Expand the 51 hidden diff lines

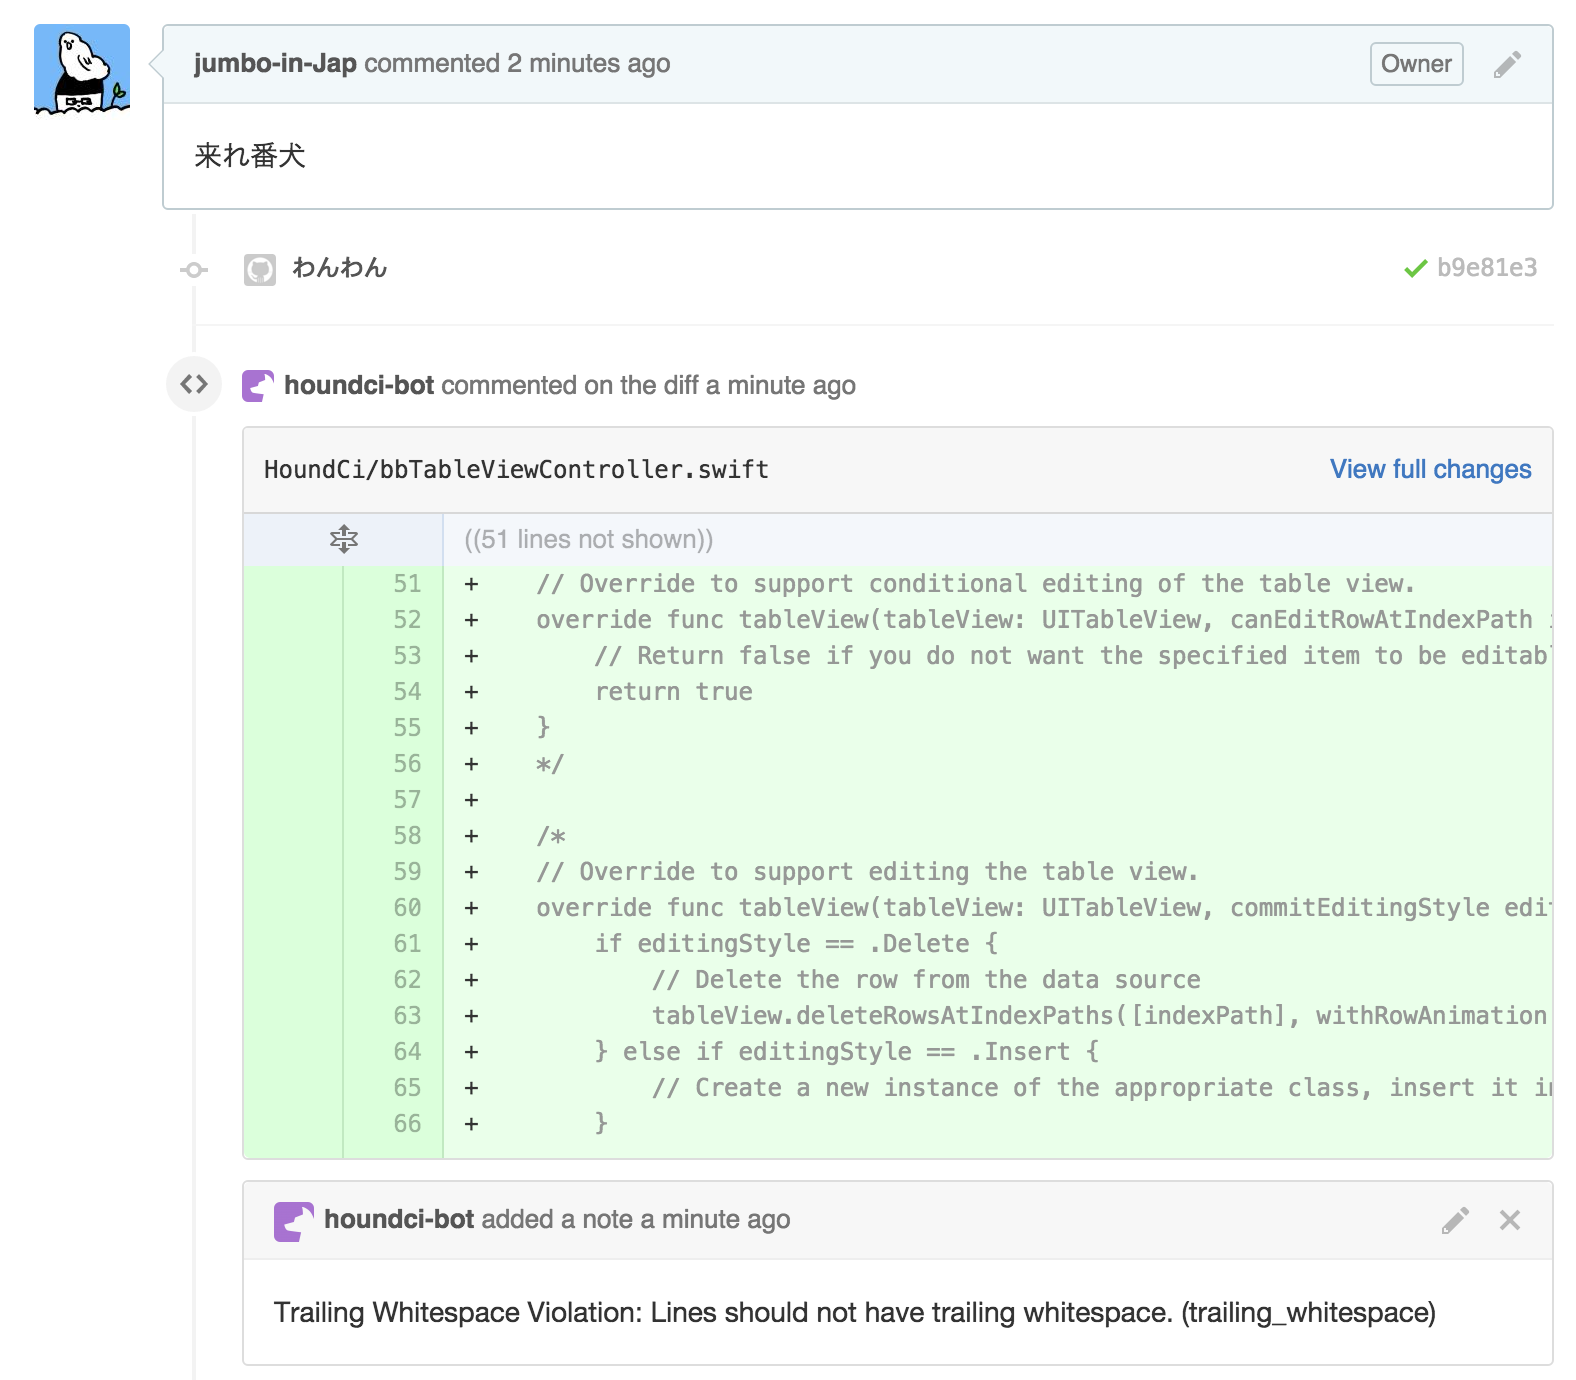[344, 540]
